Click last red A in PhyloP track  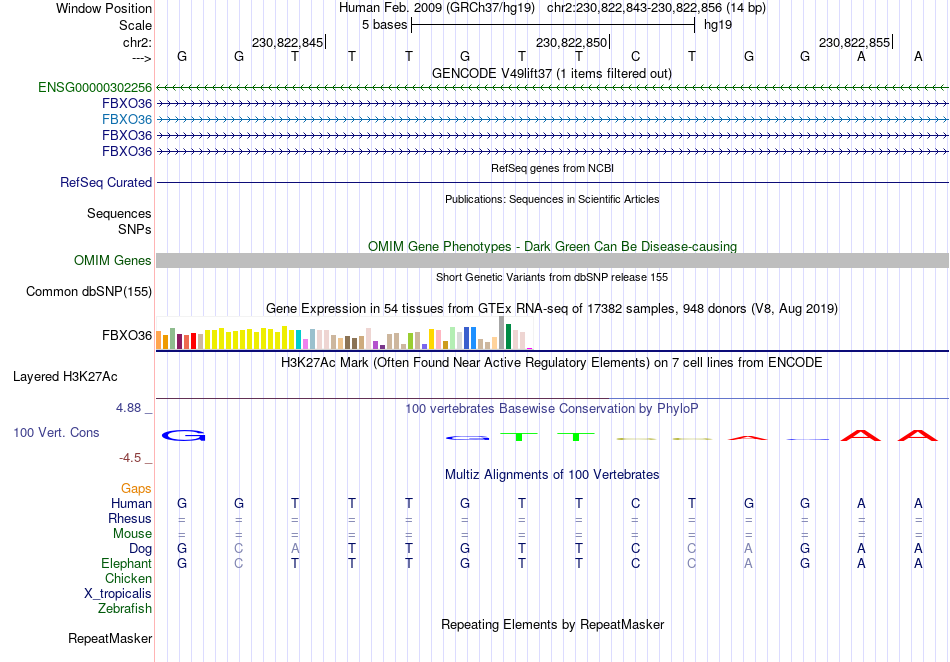[x=917, y=435]
